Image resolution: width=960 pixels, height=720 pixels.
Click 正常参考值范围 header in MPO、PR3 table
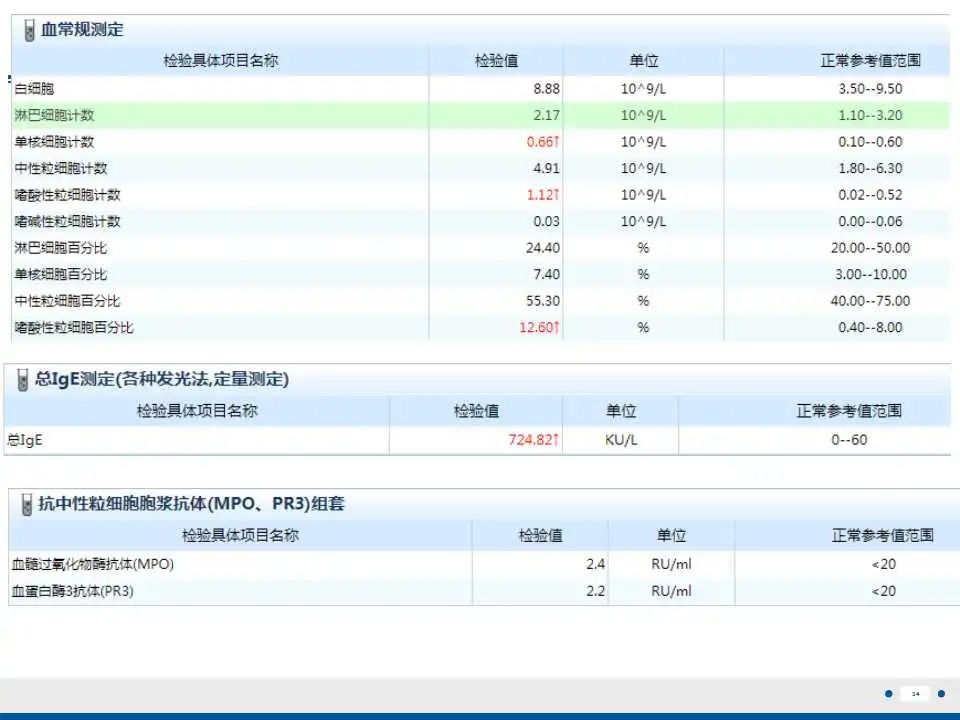point(883,536)
